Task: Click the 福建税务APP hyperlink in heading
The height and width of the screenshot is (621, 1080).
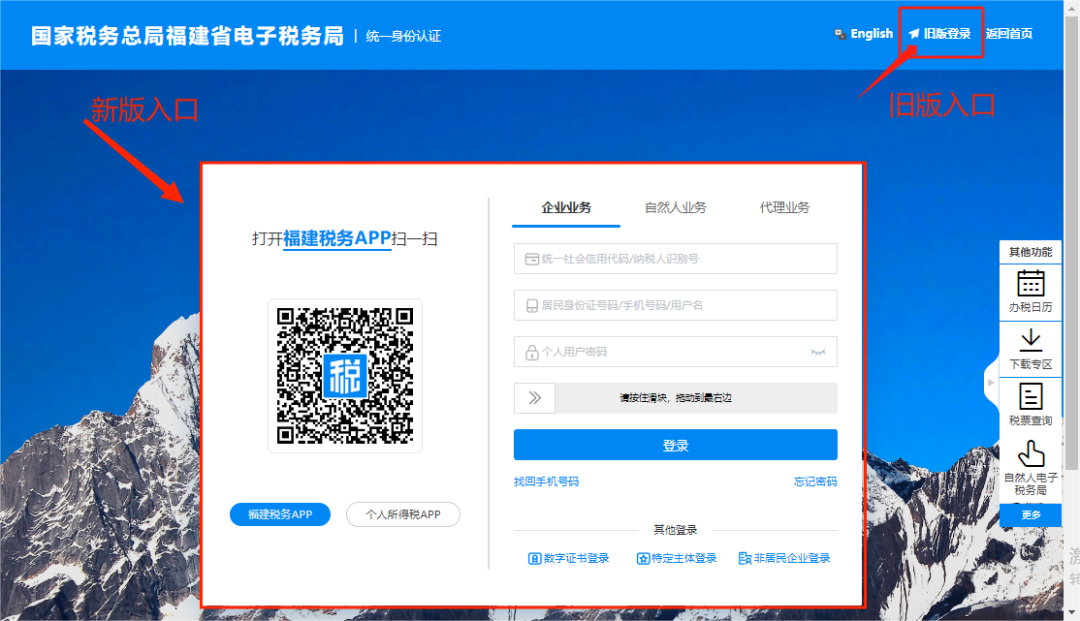Action: coord(337,238)
